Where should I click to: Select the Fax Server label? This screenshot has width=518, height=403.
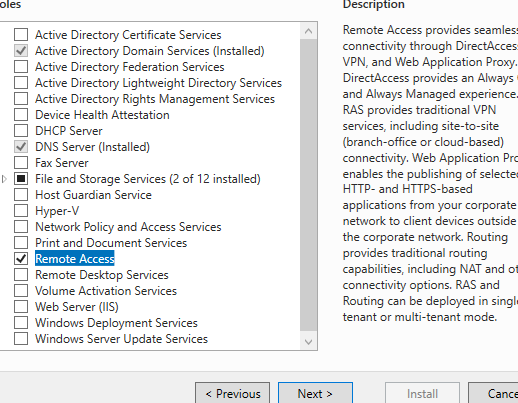click(62, 163)
